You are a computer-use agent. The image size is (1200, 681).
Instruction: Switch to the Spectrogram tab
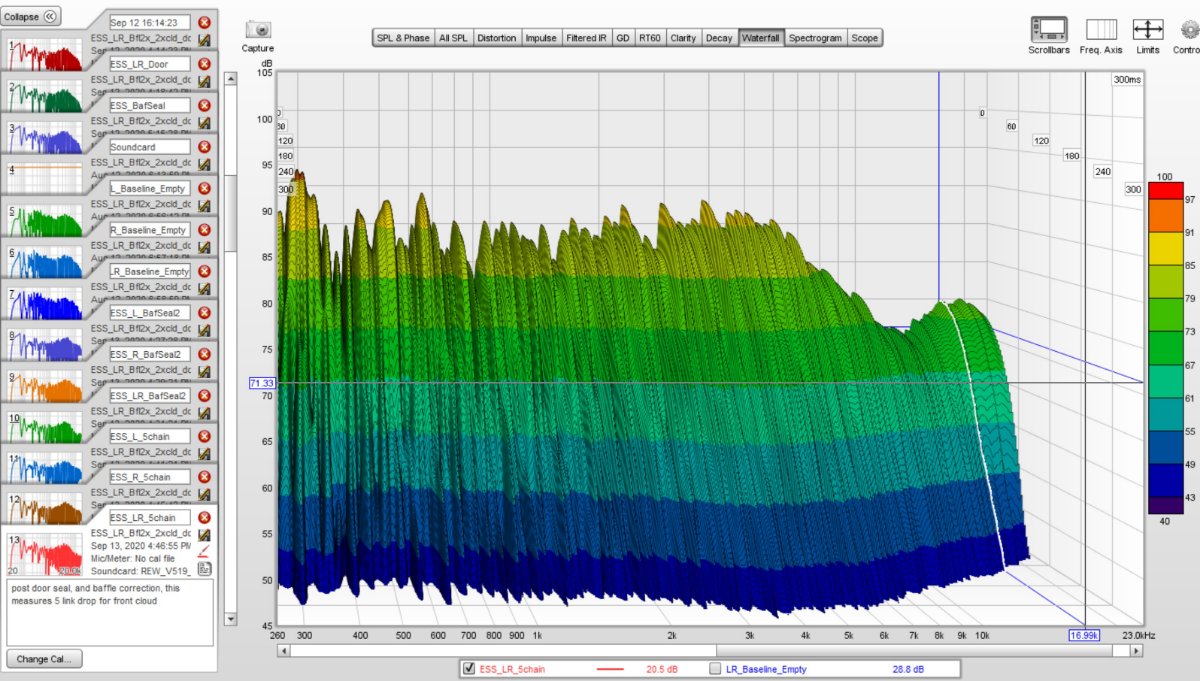814,38
